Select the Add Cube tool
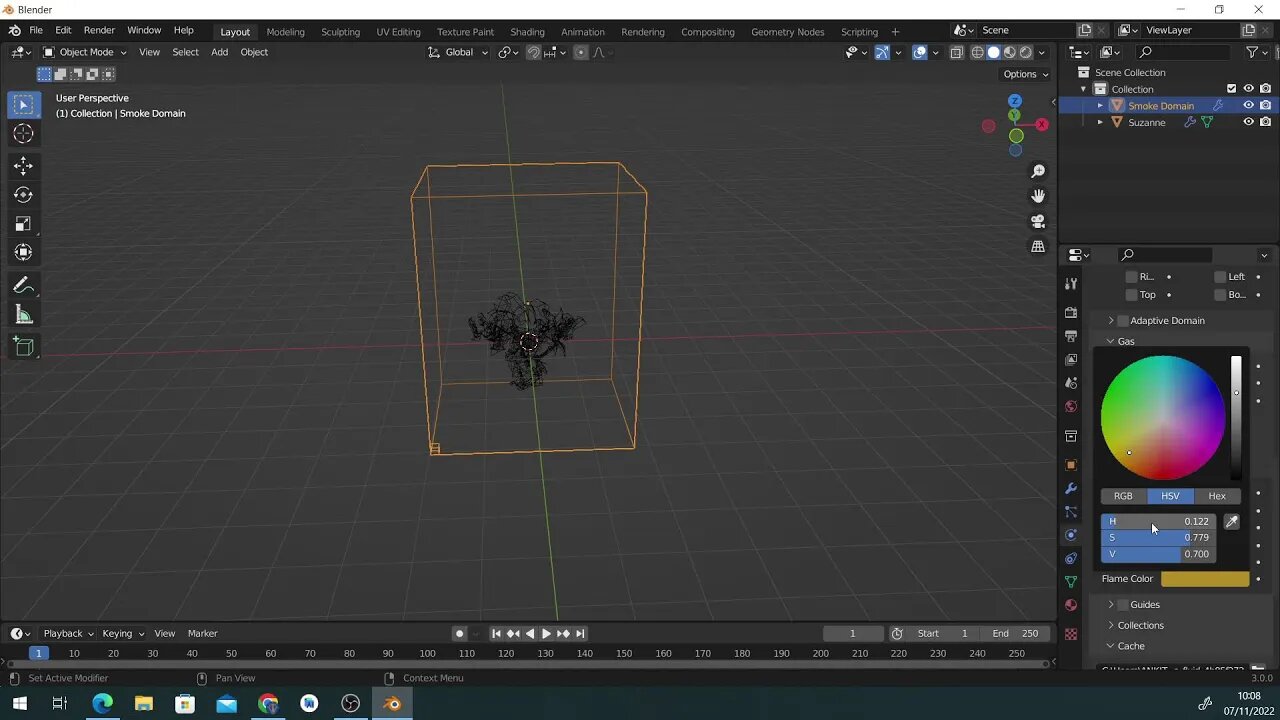Image resolution: width=1280 pixels, height=720 pixels. tap(24, 347)
